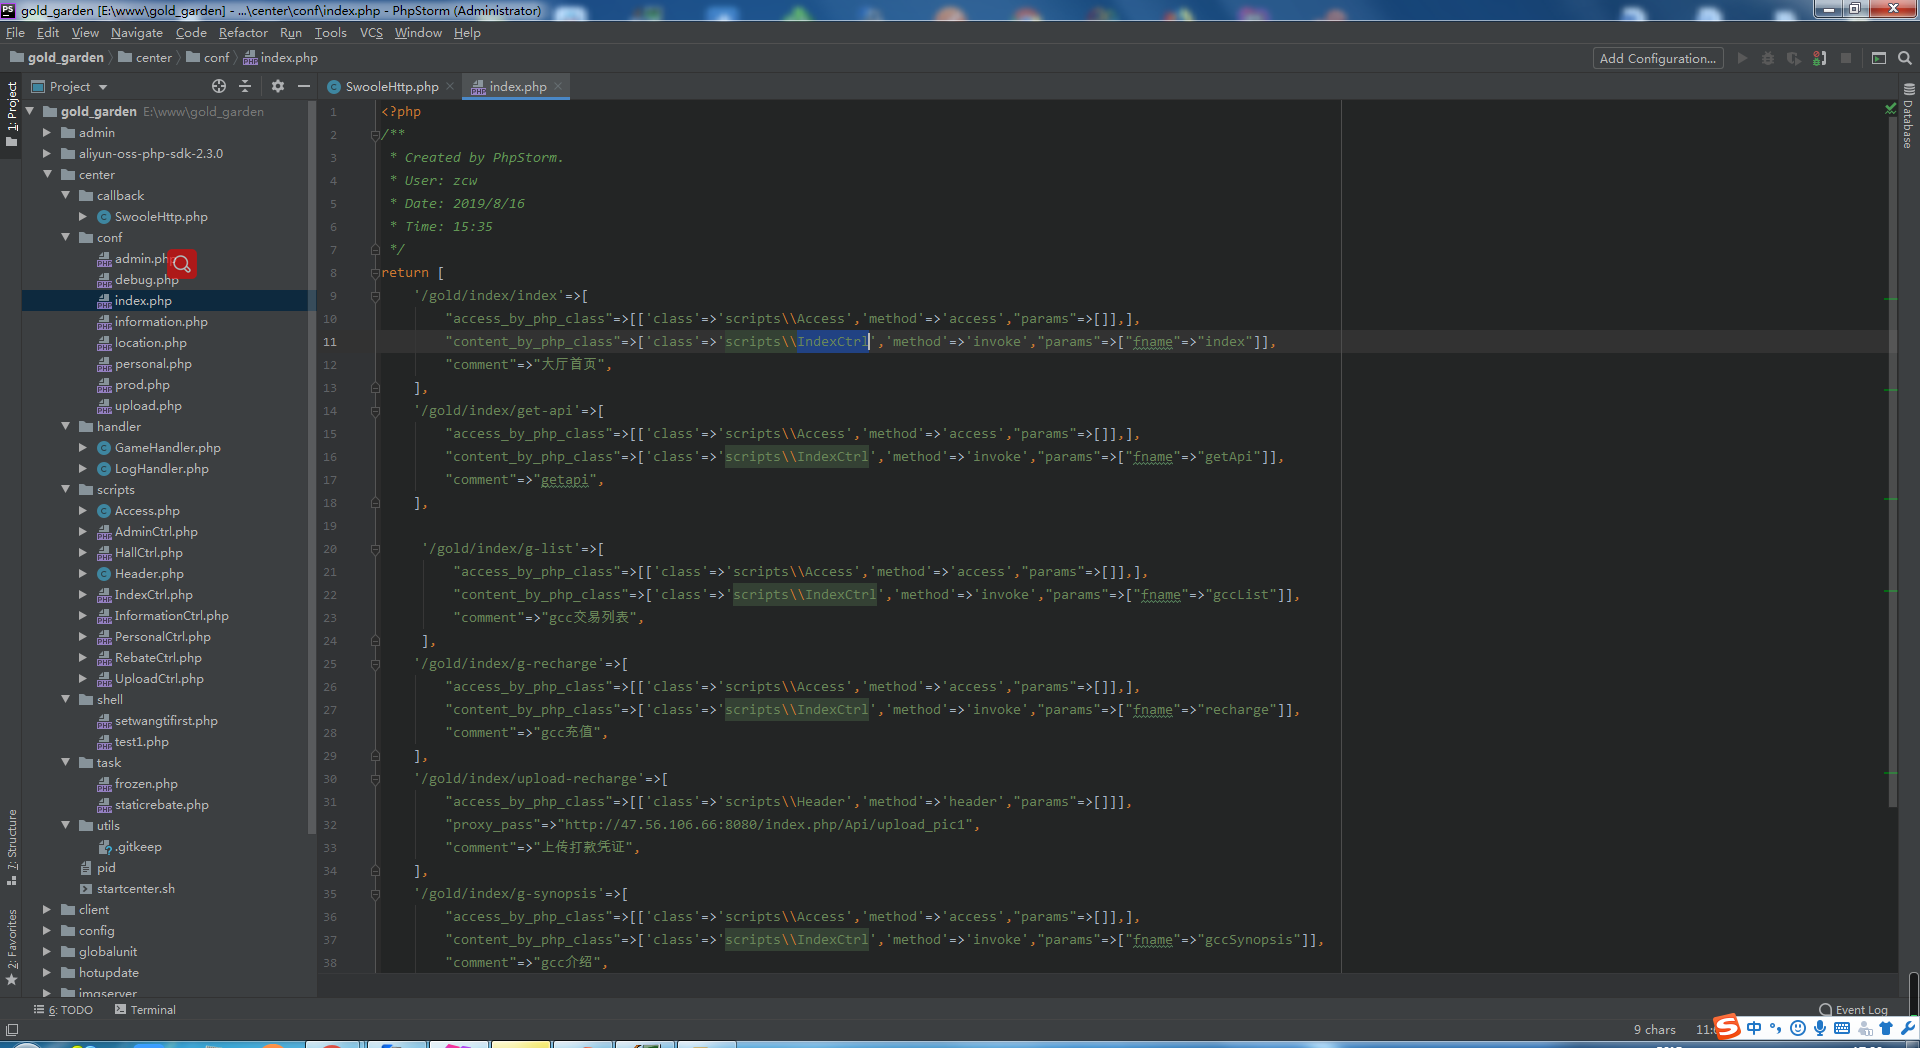
Task: Fold the line 9 array block
Action: [x=375, y=296]
